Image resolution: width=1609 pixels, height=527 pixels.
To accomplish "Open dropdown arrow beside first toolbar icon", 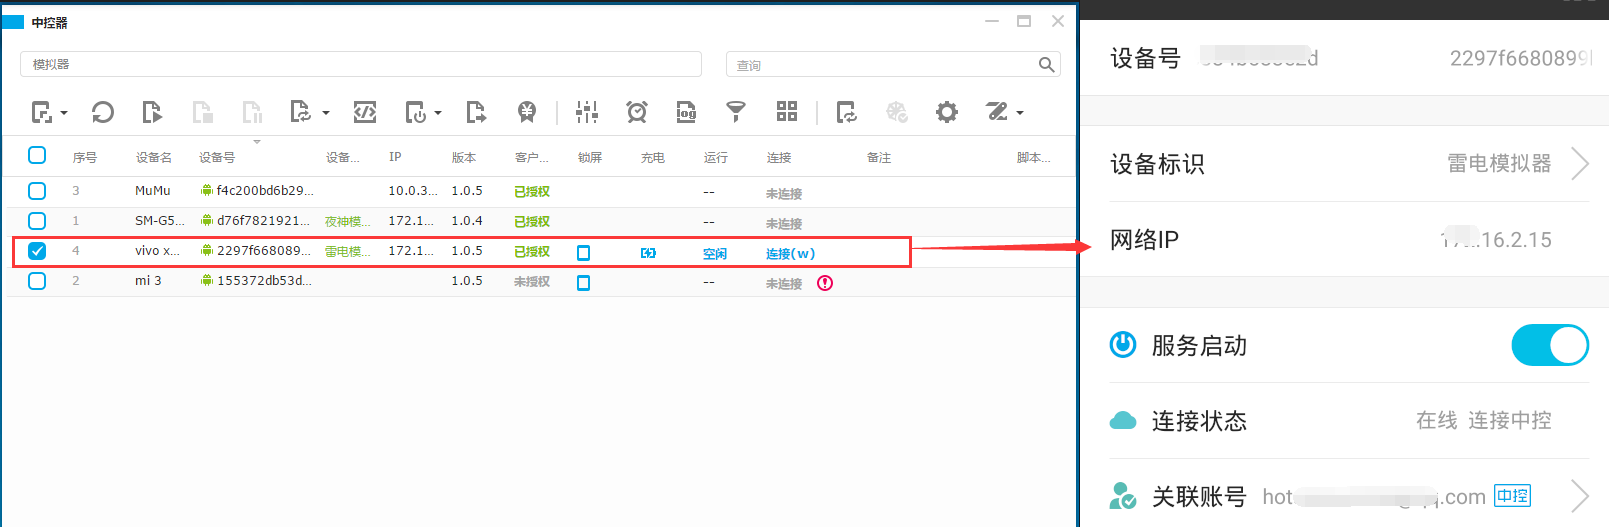I will (64, 113).
